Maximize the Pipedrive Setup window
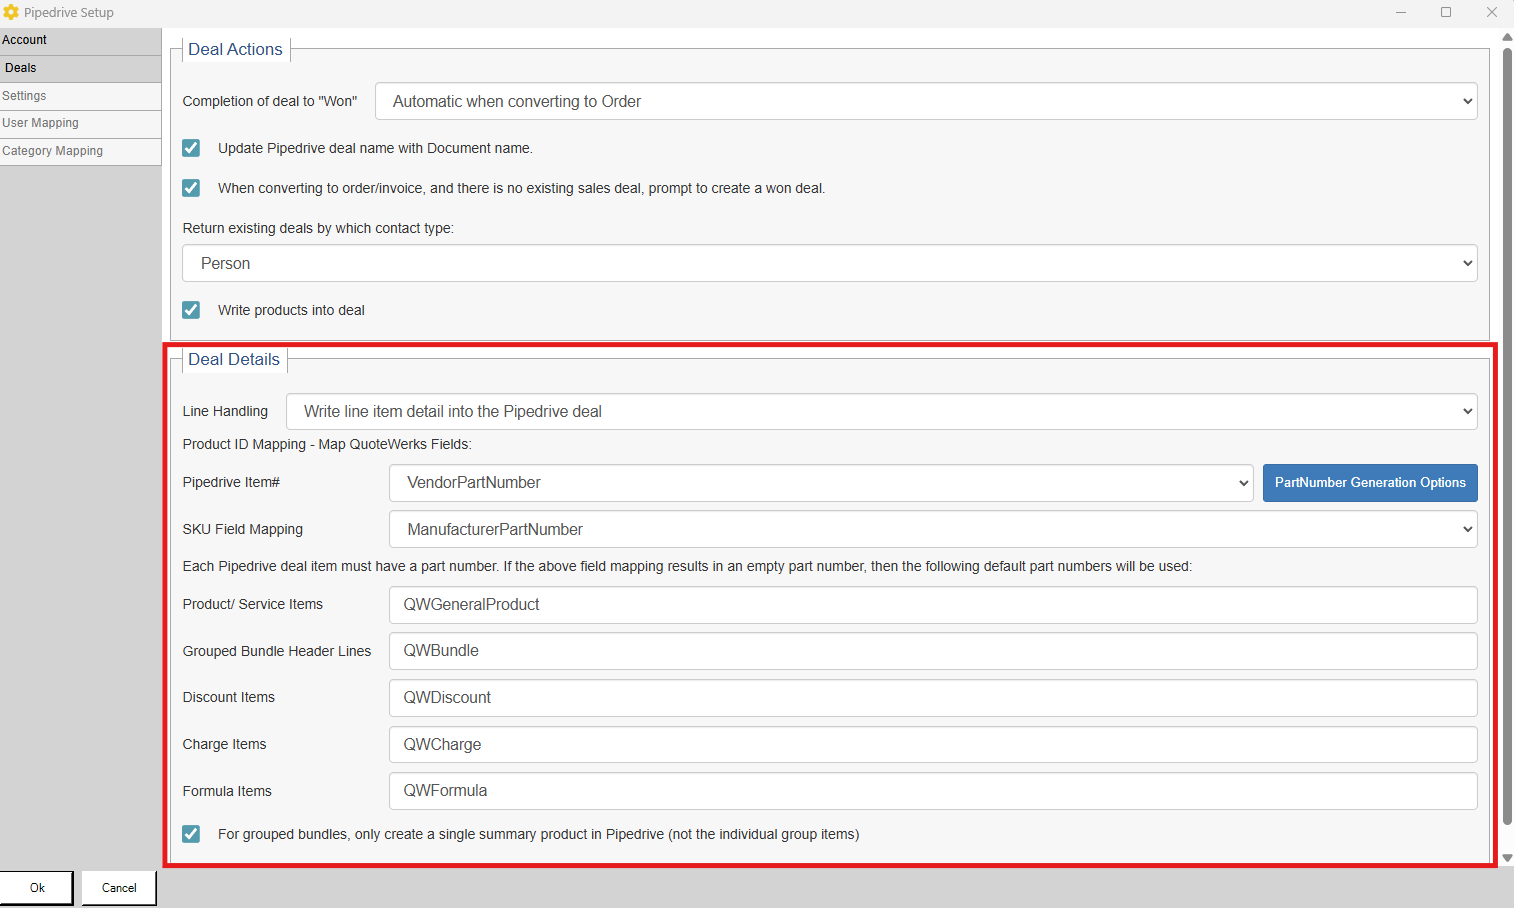Image resolution: width=1514 pixels, height=908 pixels. (1446, 12)
